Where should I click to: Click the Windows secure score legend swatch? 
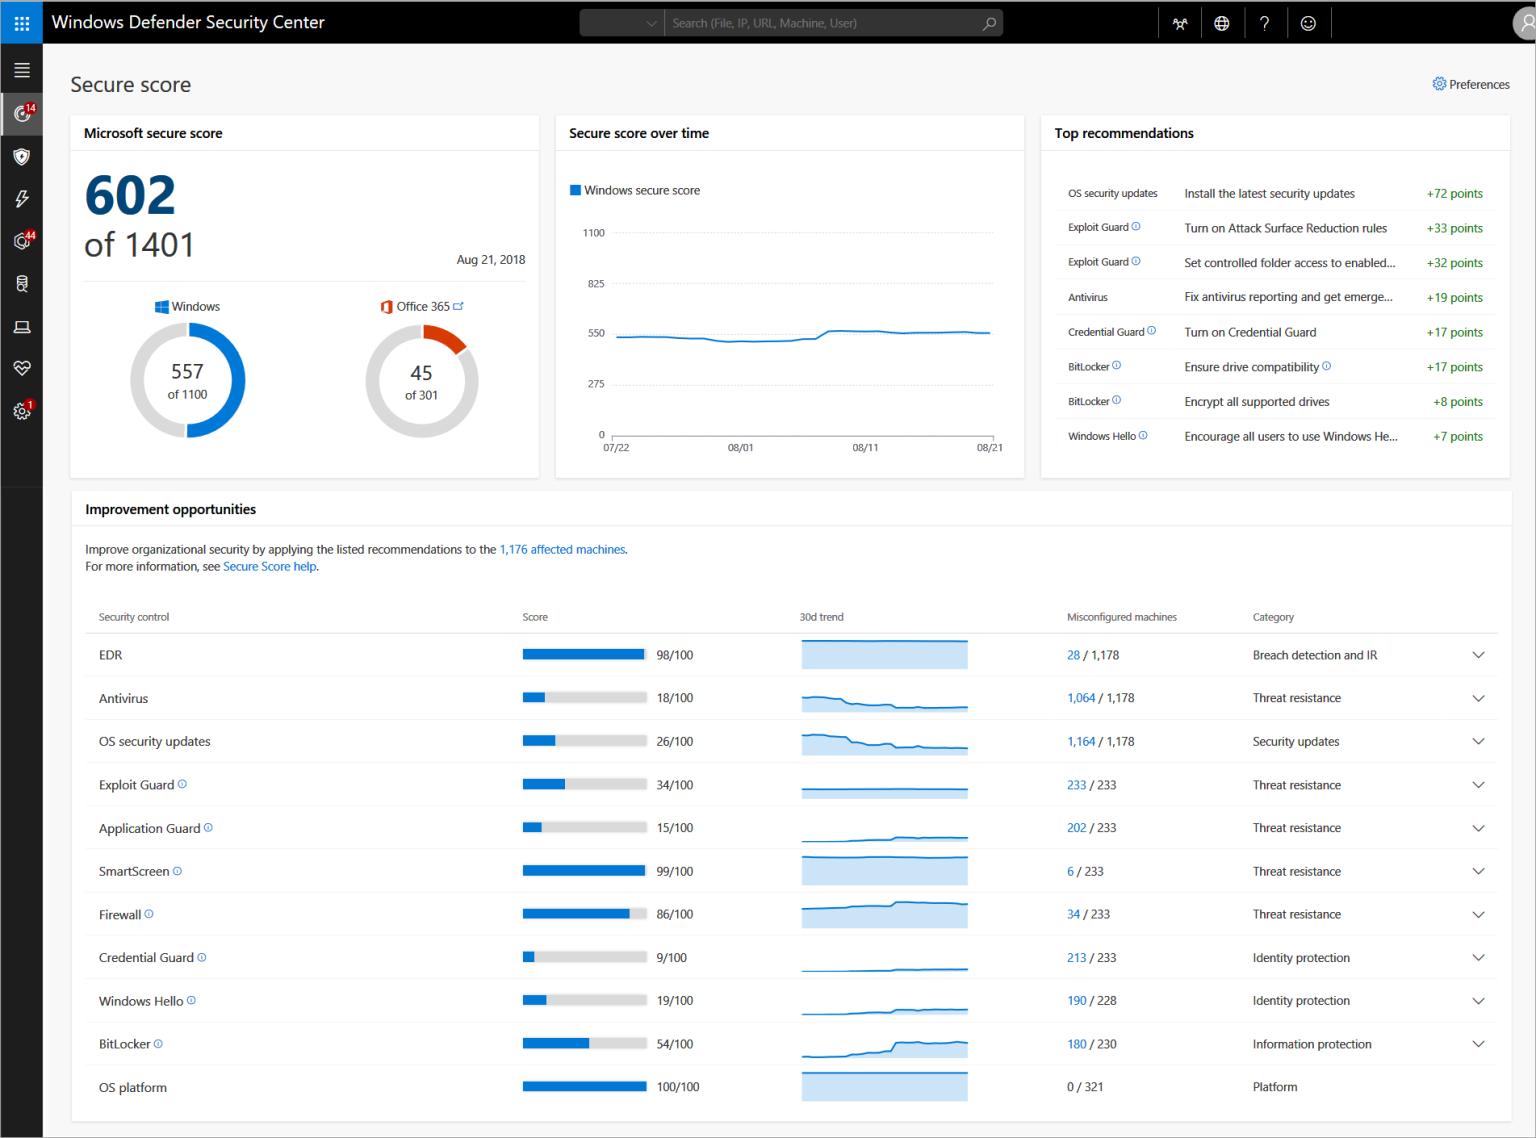point(575,190)
